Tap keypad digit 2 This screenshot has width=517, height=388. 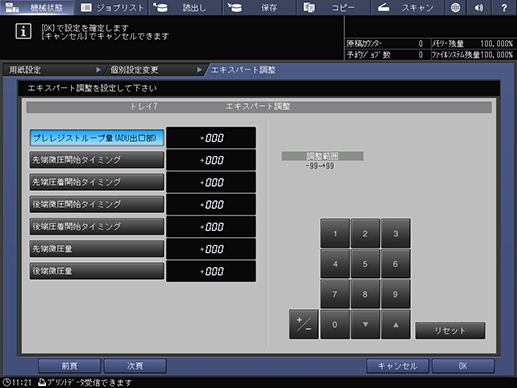click(x=365, y=233)
